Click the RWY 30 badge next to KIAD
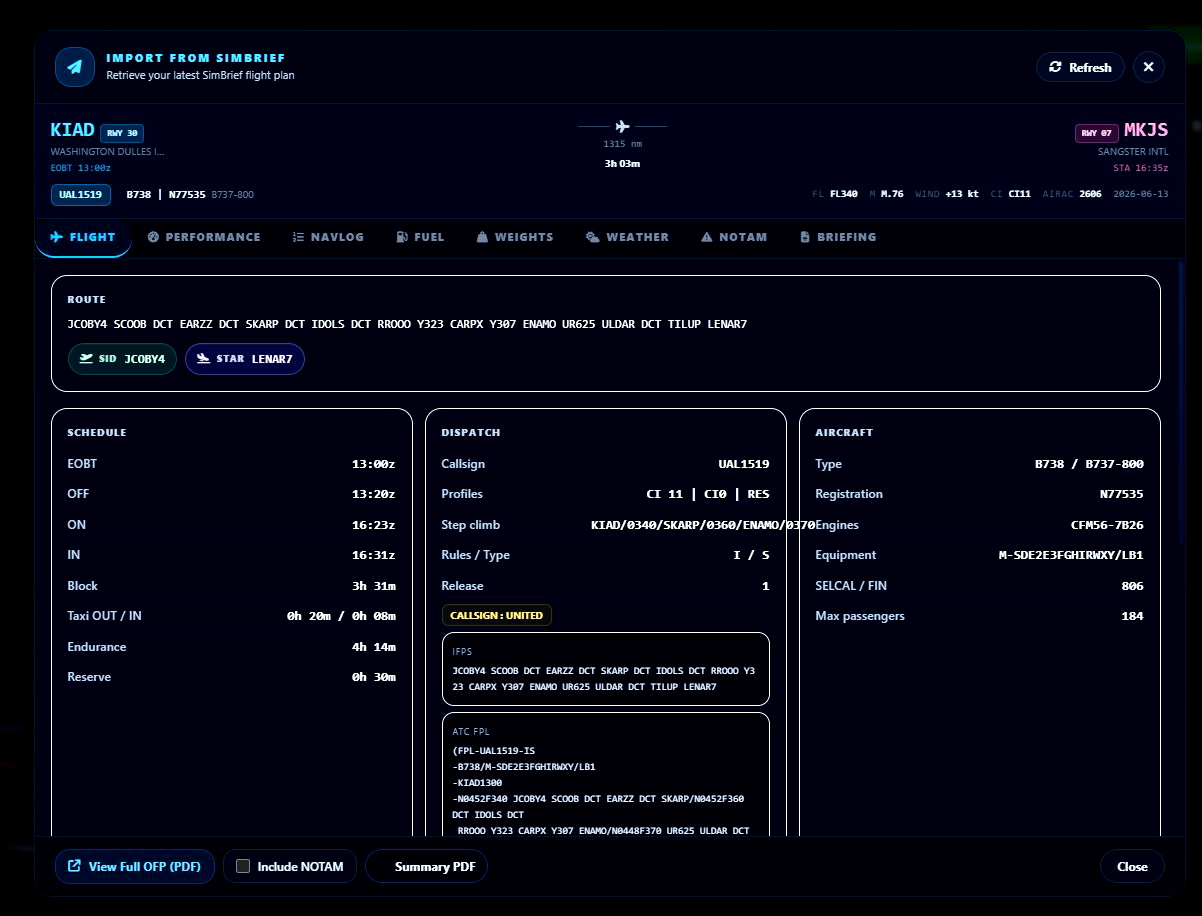 [x=122, y=133]
